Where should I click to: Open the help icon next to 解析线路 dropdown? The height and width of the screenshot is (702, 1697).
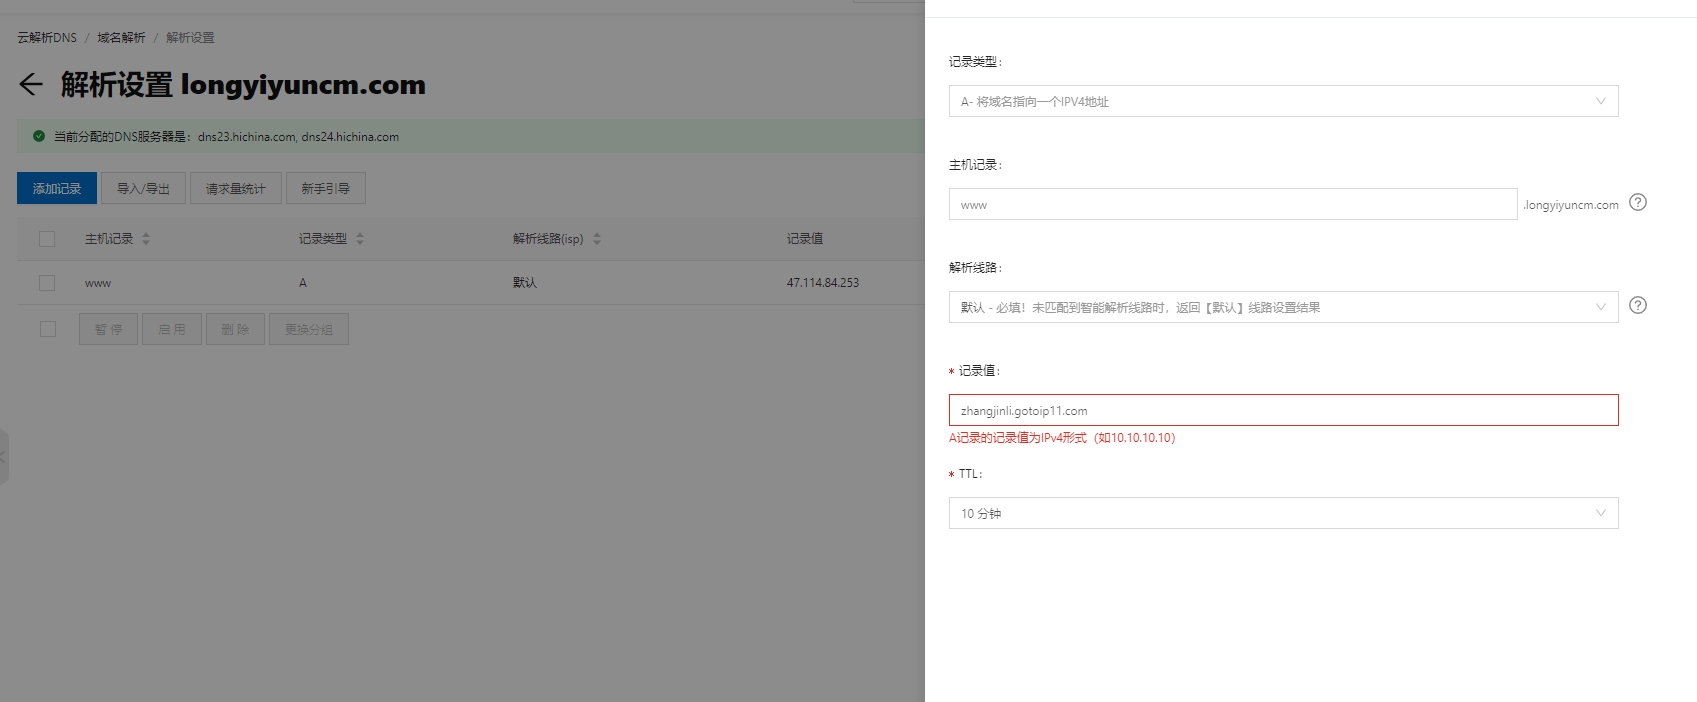(x=1638, y=305)
